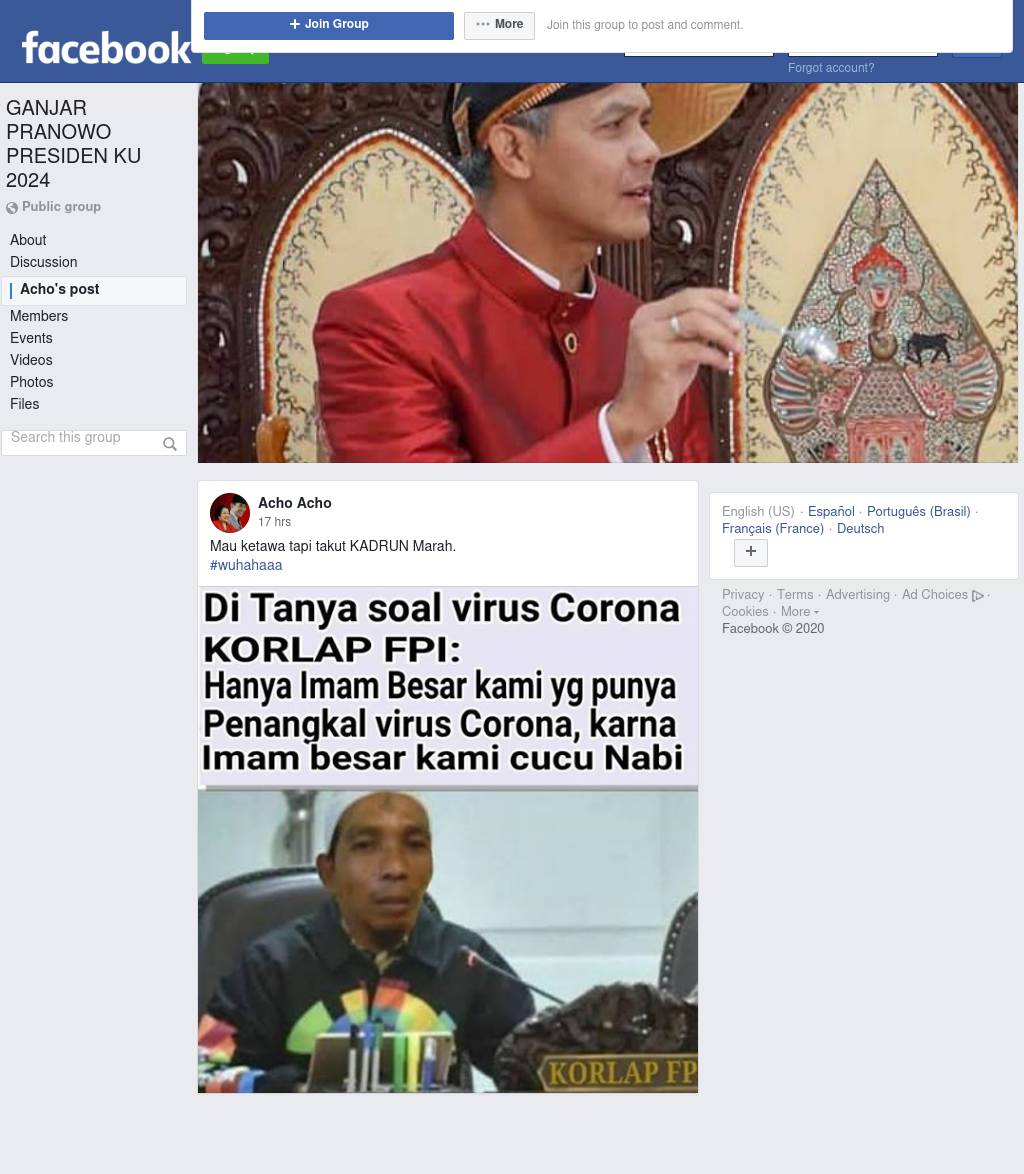1024x1174 pixels.
Task: Expand the footer More dropdown
Action: coord(799,612)
